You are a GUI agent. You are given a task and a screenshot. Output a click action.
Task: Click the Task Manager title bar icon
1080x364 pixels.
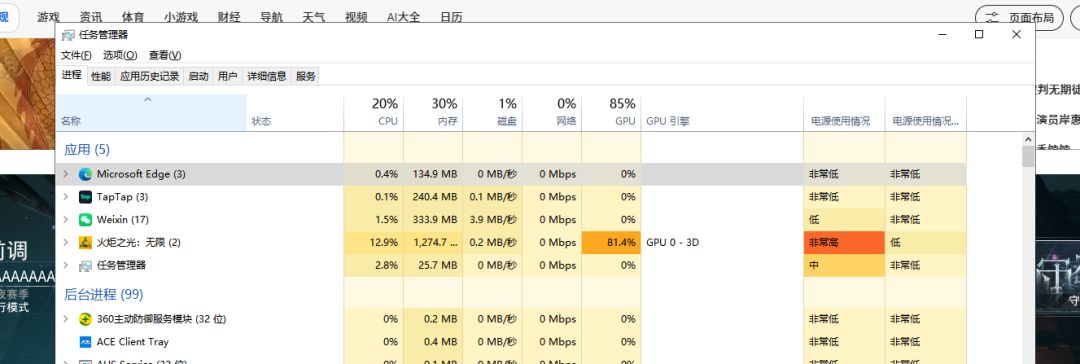[x=68, y=34]
